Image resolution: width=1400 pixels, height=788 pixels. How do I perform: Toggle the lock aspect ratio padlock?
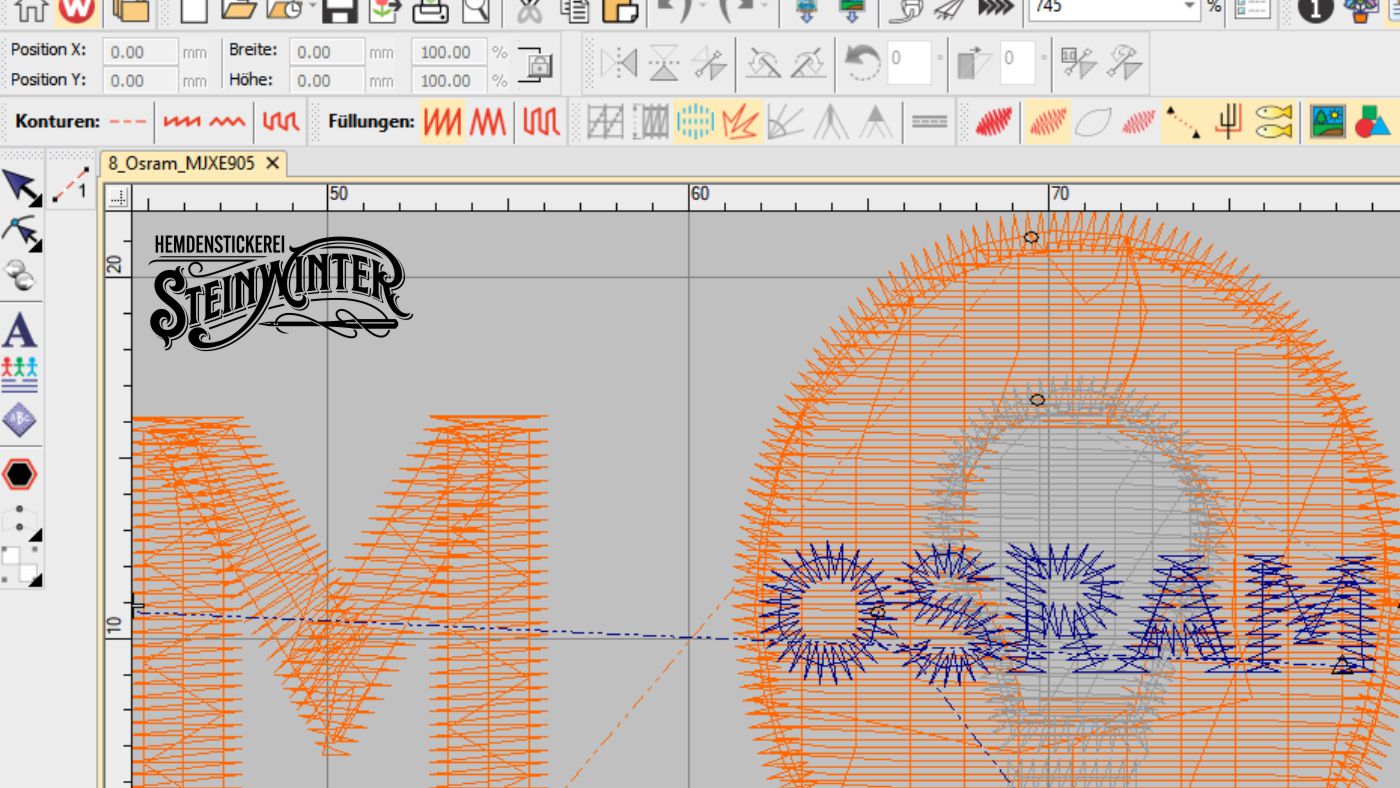tap(539, 66)
